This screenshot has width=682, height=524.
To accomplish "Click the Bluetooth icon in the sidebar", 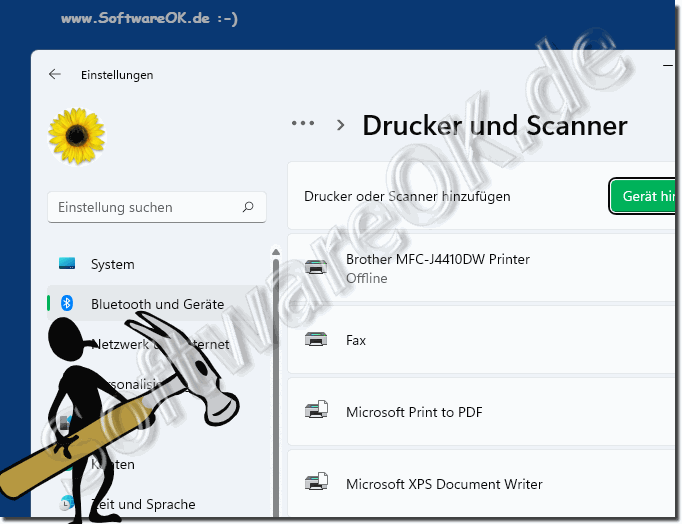I will tap(67, 303).
